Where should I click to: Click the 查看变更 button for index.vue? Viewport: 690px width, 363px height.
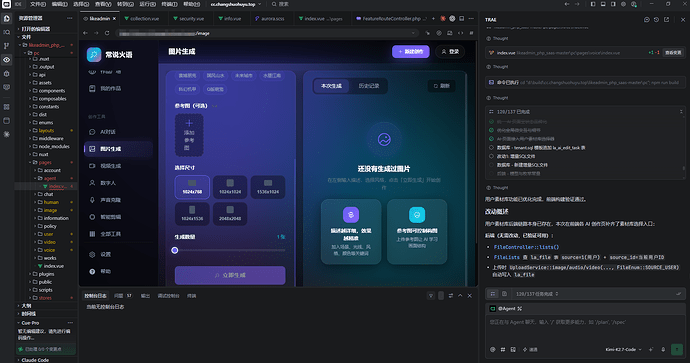[673, 53]
